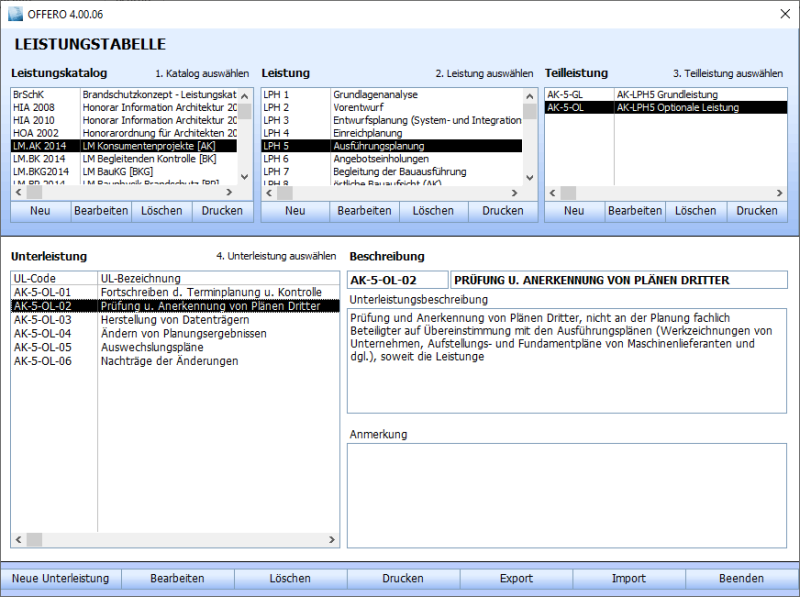
Task: Select catalog HIA 2010
Action: (124, 120)
